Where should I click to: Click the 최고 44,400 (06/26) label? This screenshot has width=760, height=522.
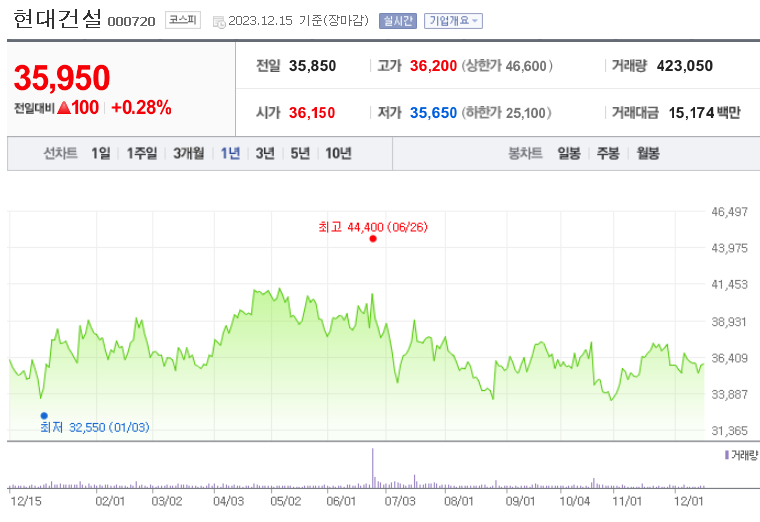[x=373, y=227]
